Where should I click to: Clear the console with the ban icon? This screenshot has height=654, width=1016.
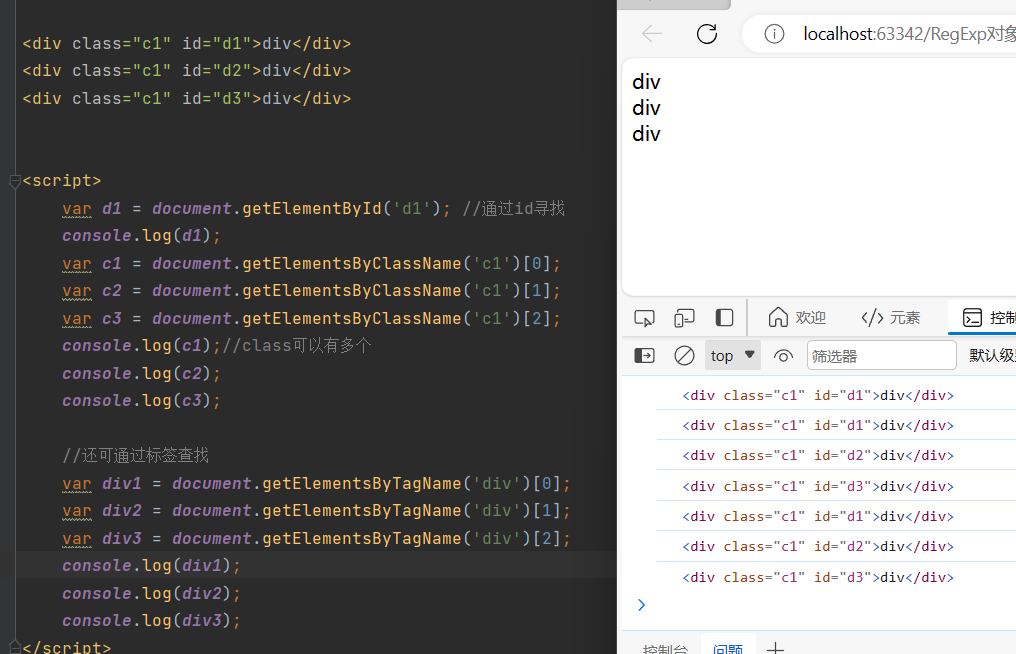click(x=684, y=356)
